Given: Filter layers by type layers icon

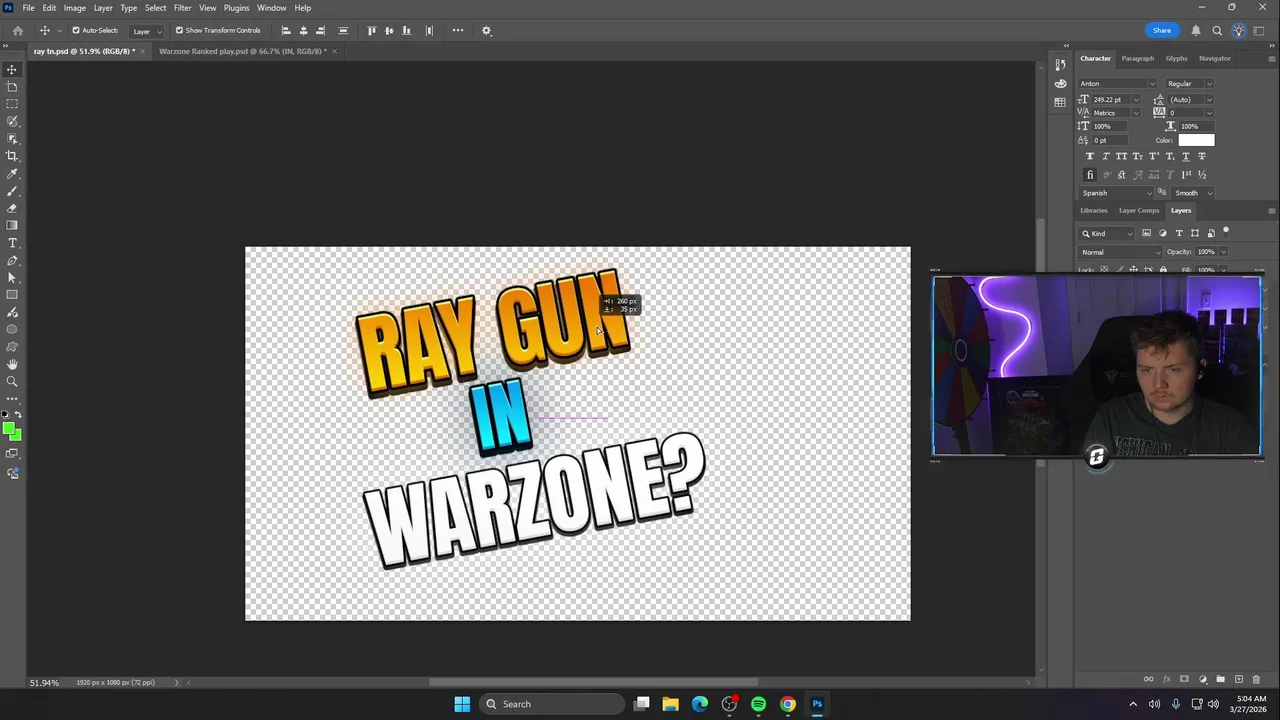Looking at the screenshot, I should click(1178, 233).
